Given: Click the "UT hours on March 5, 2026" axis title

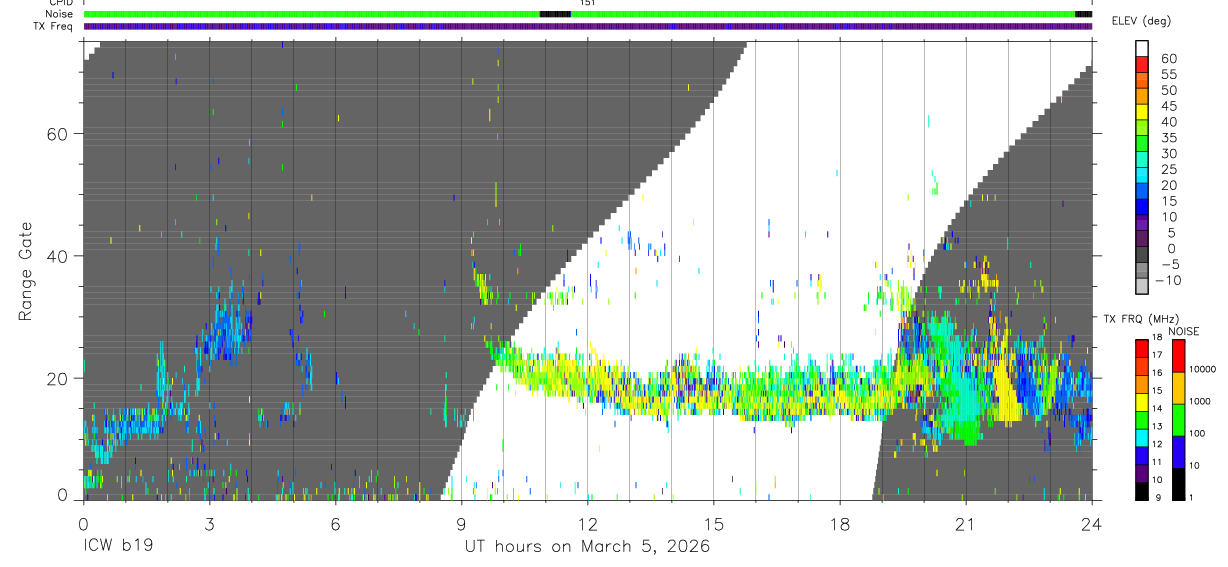Looking at the screenshot, I should [x=586, y=547].
